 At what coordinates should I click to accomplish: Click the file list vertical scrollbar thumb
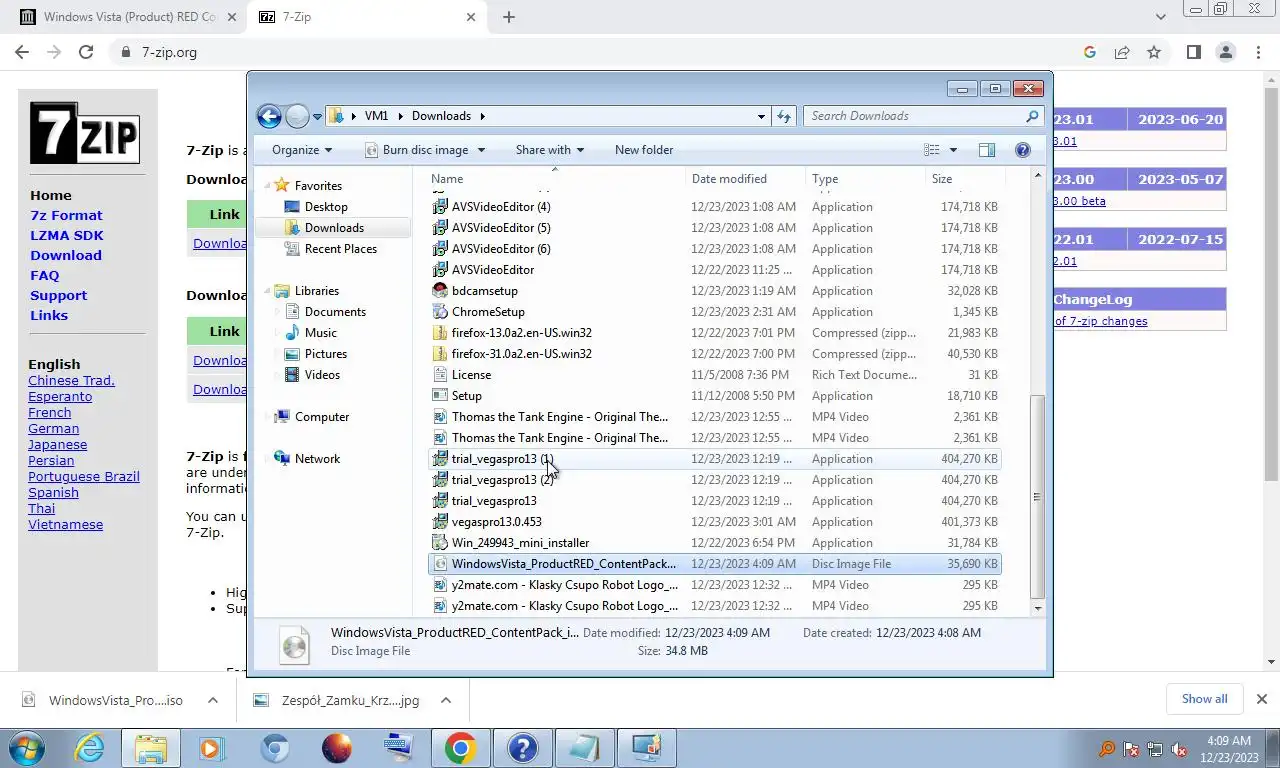pos(1037,495)
